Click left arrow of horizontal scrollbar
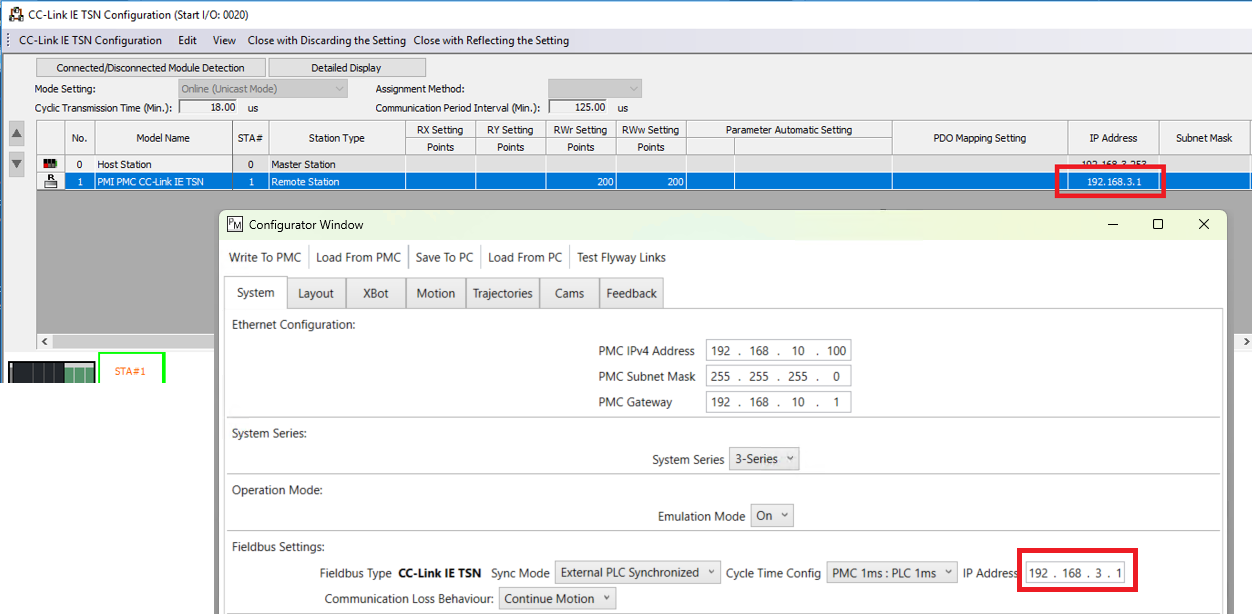Viewport: 1252px width, 614px height. point(43,342)
